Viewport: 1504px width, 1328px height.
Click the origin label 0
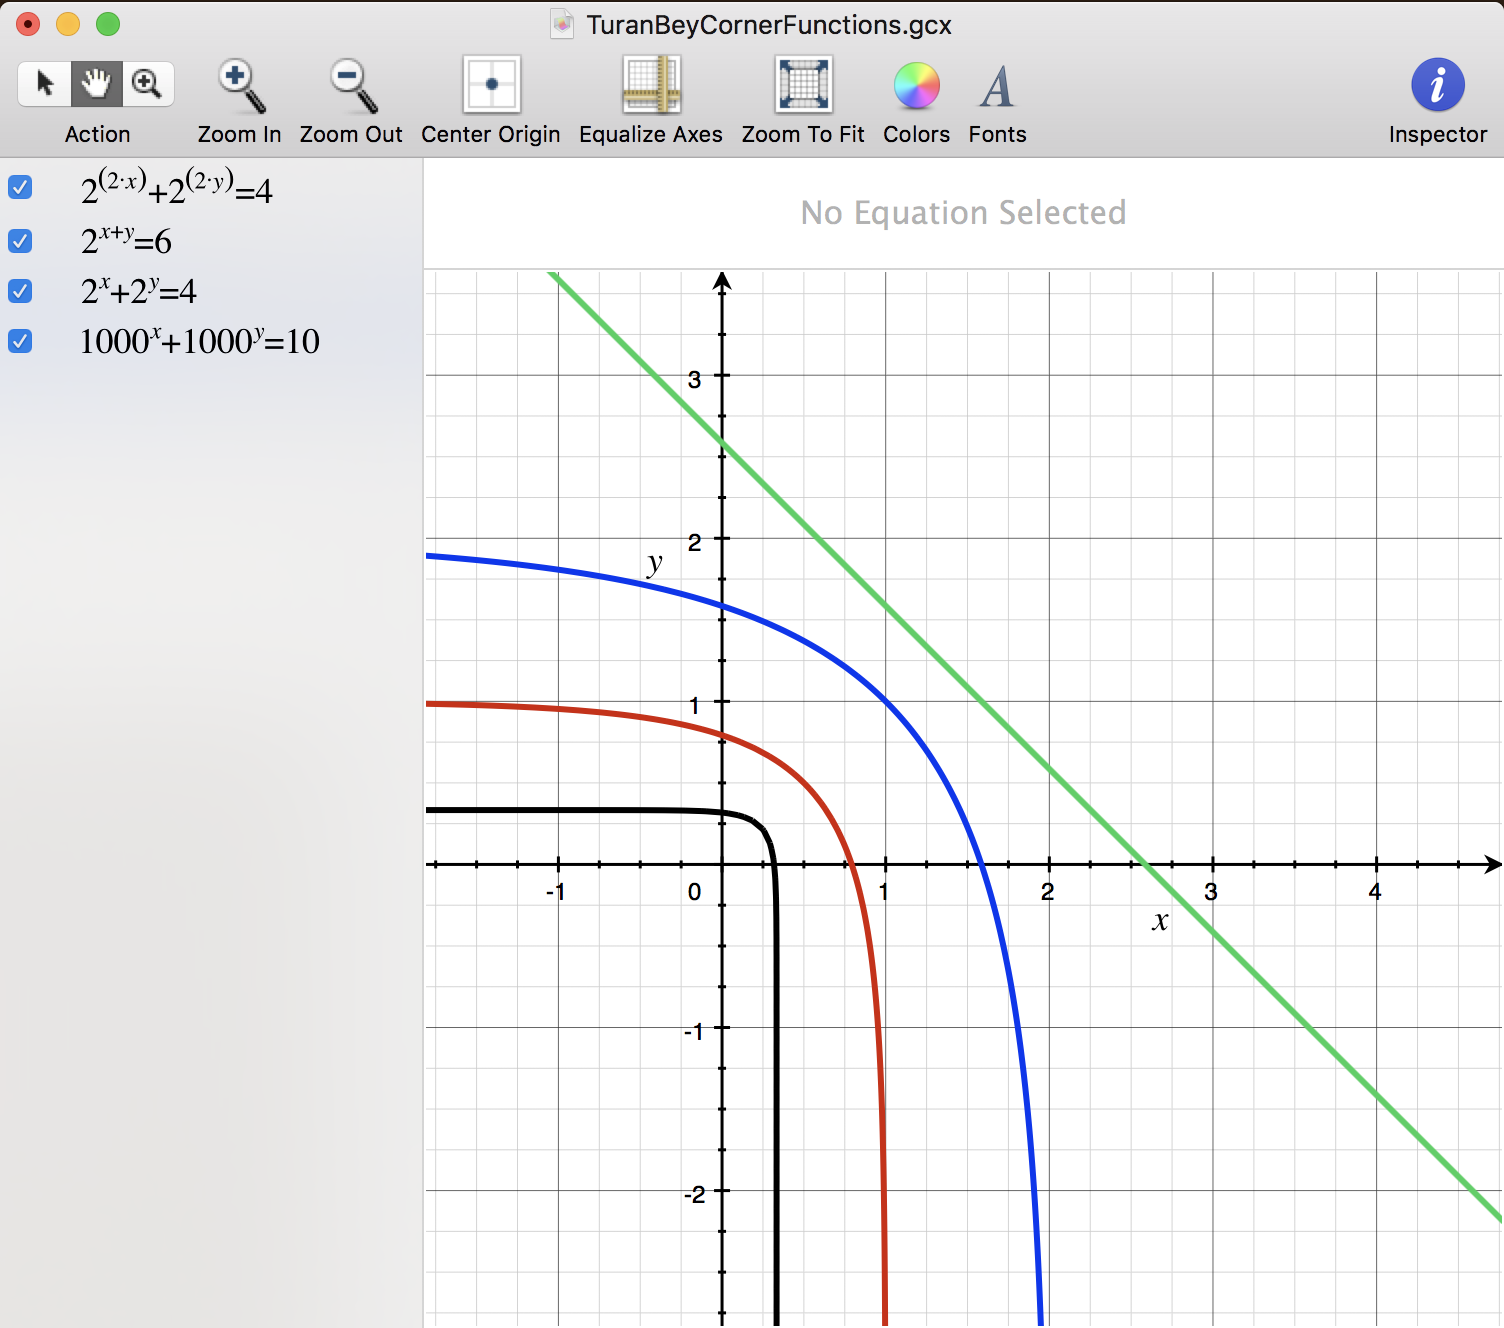(x=694, y=891)
